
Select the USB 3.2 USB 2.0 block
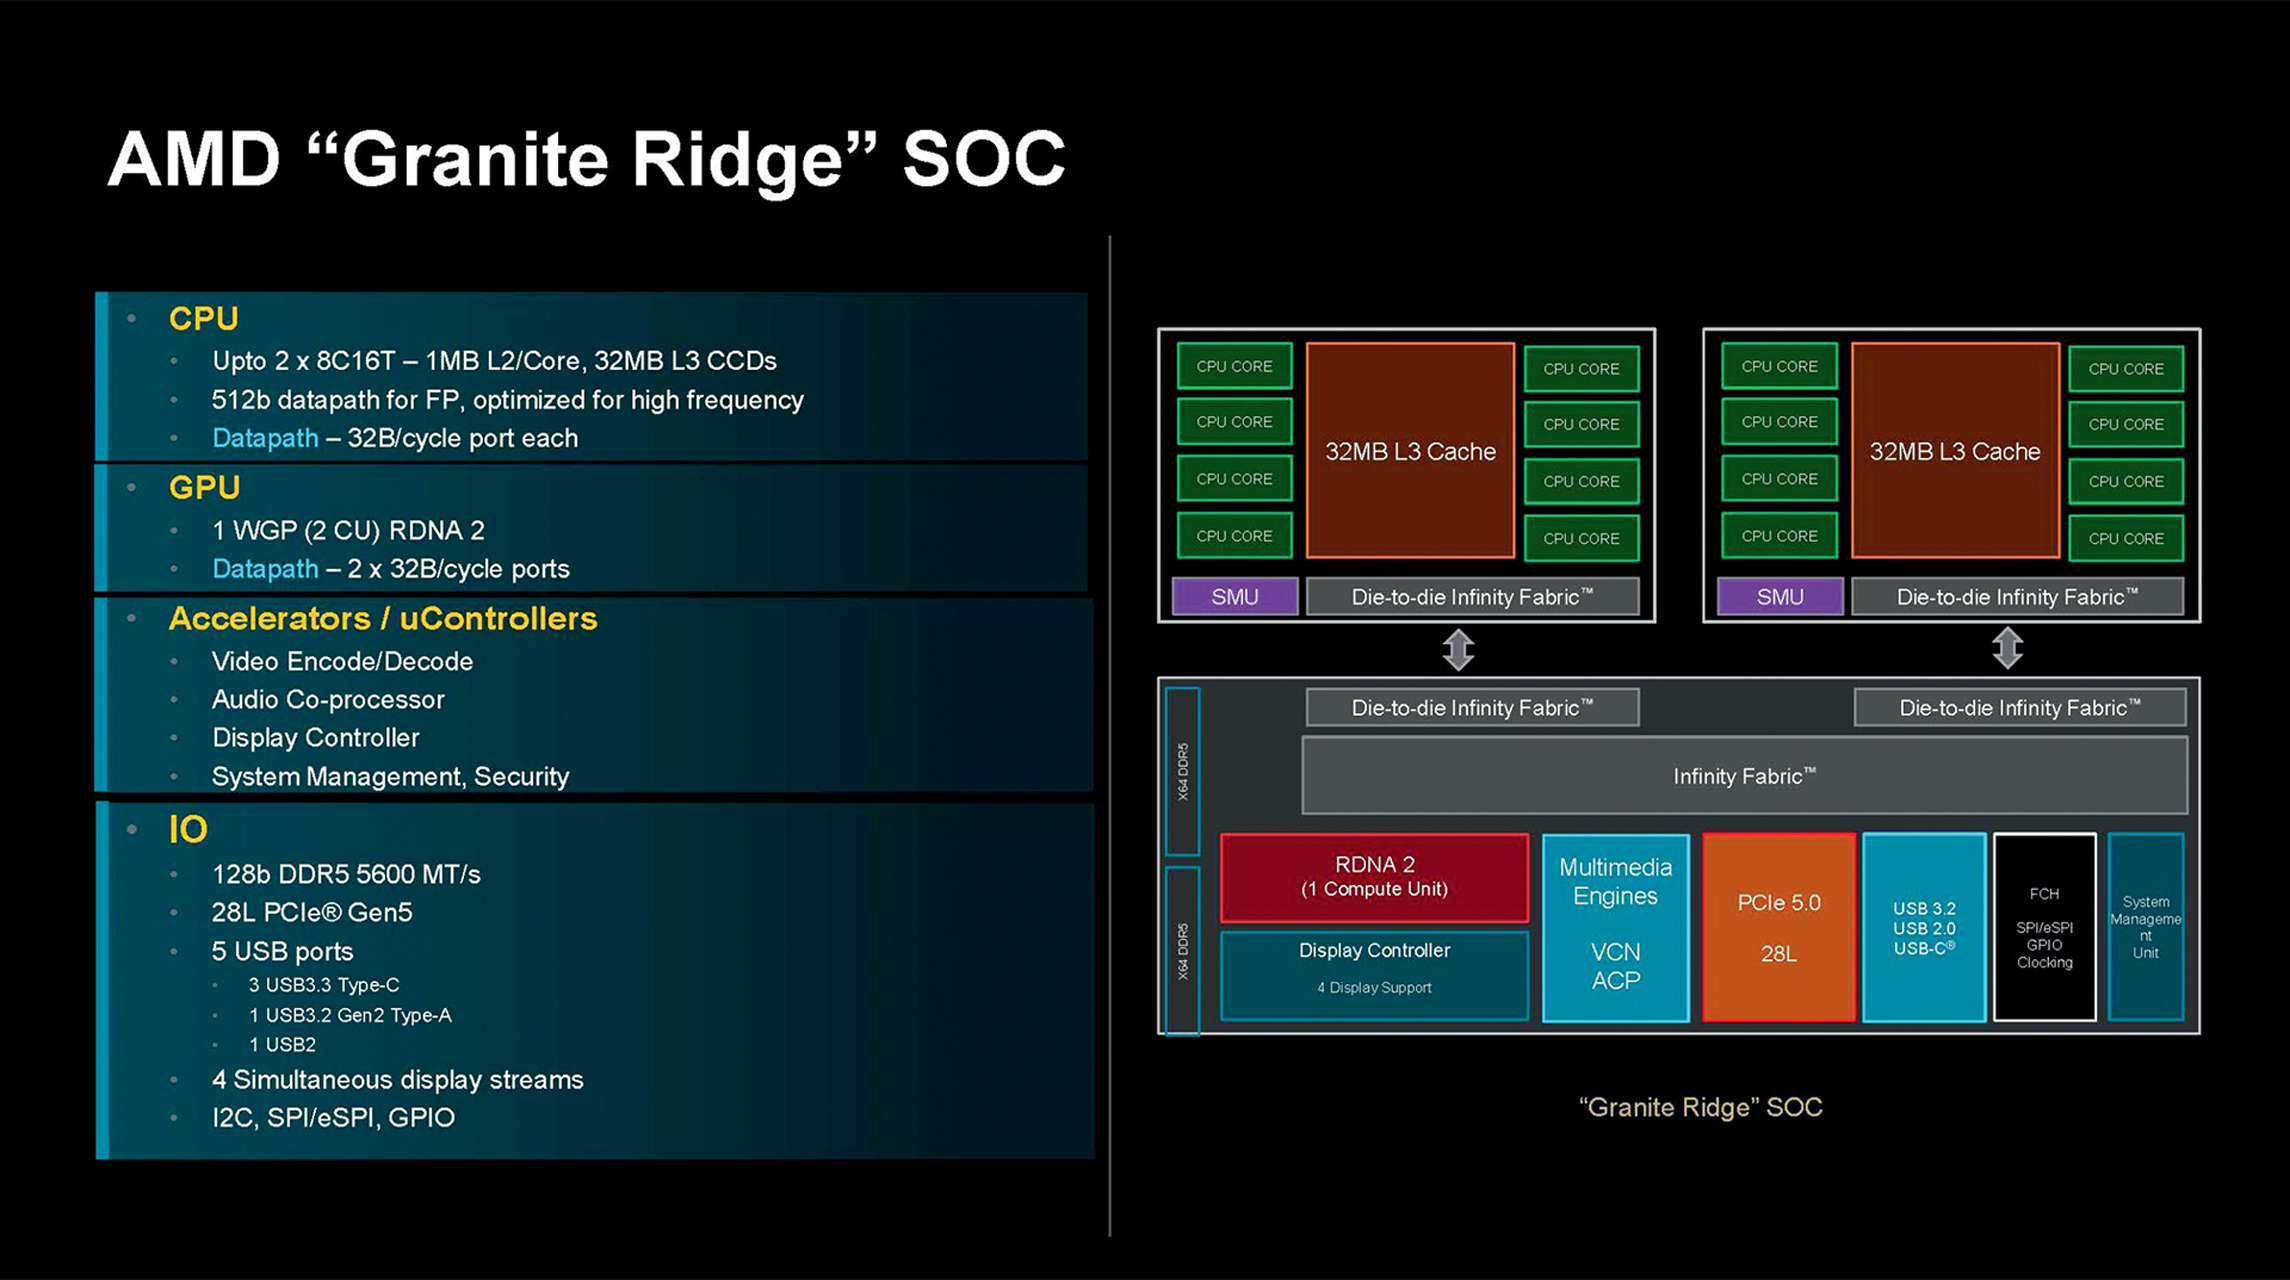tap(1923, 927)
